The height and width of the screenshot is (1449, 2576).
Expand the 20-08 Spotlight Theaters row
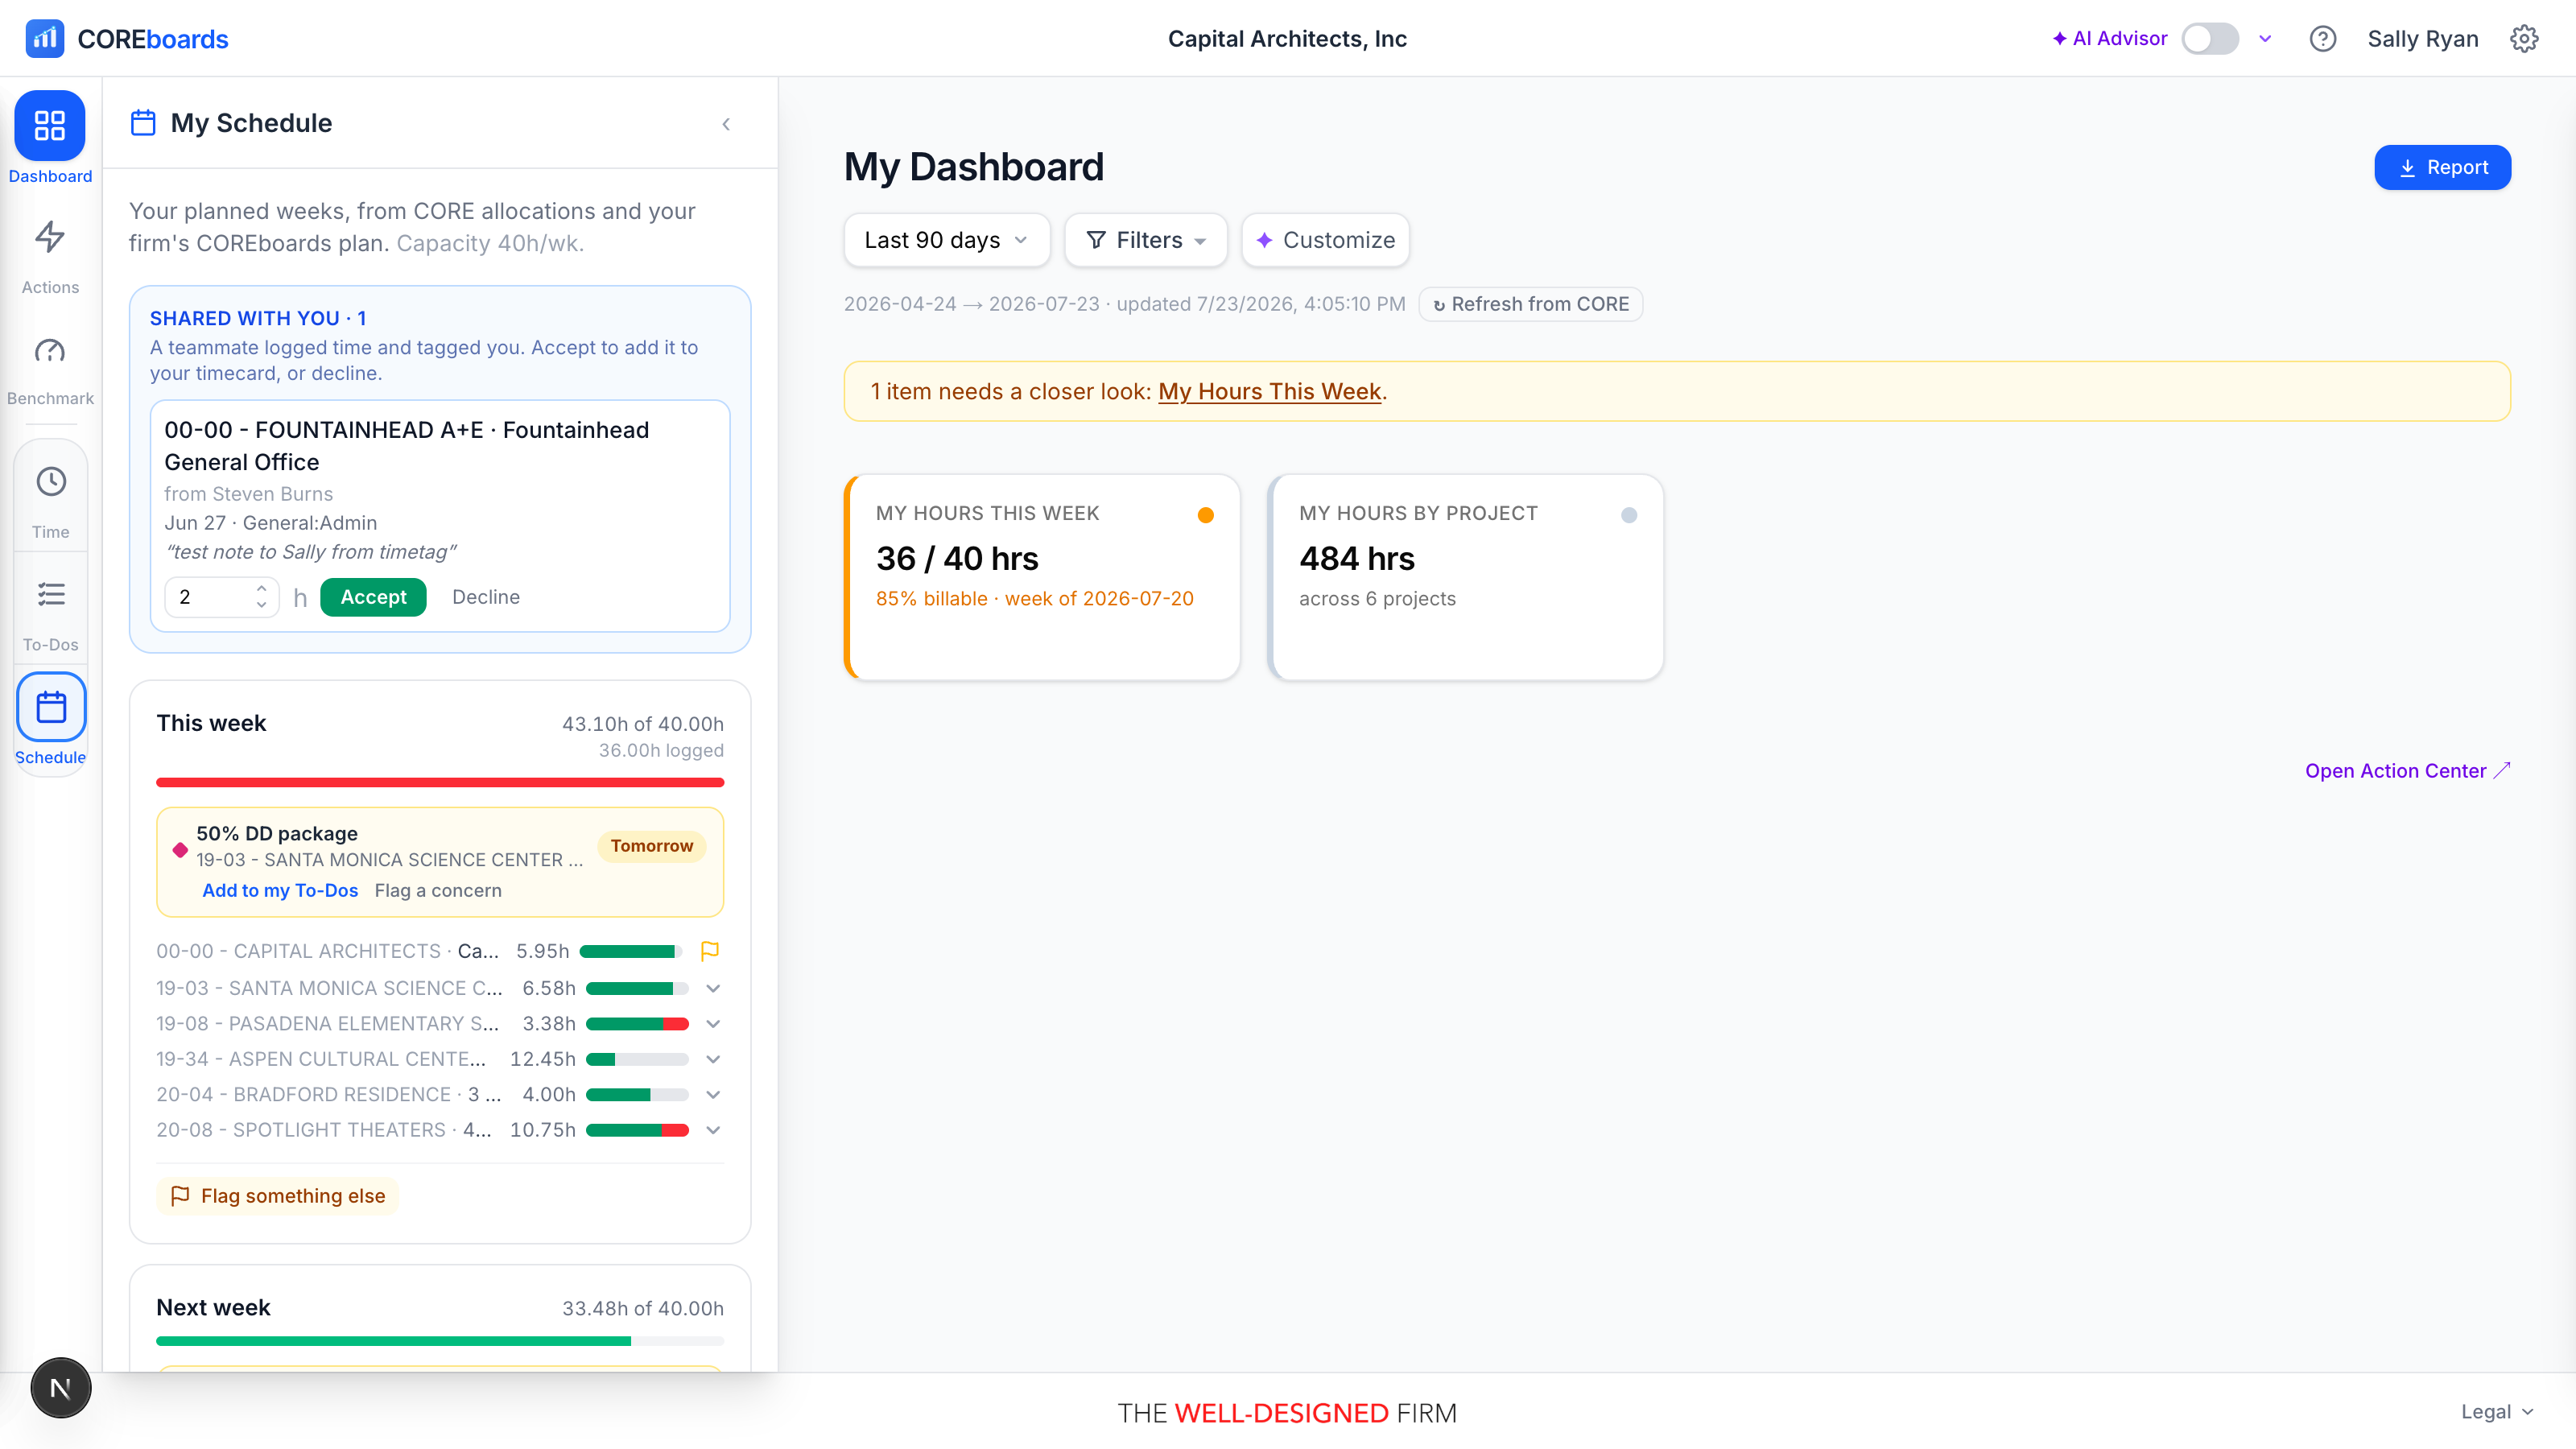tap(713, 1130)
